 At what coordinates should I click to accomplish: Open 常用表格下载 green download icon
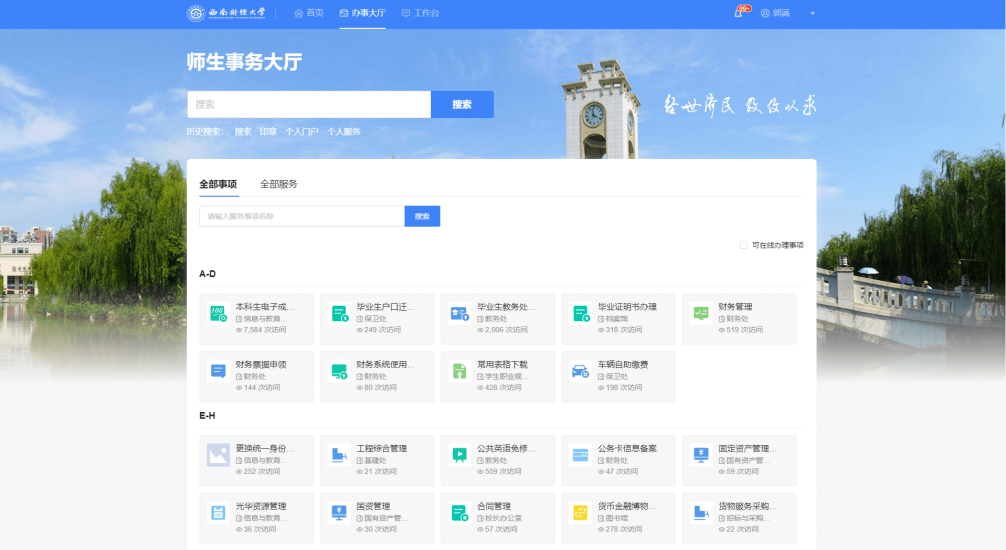point(459,371)
